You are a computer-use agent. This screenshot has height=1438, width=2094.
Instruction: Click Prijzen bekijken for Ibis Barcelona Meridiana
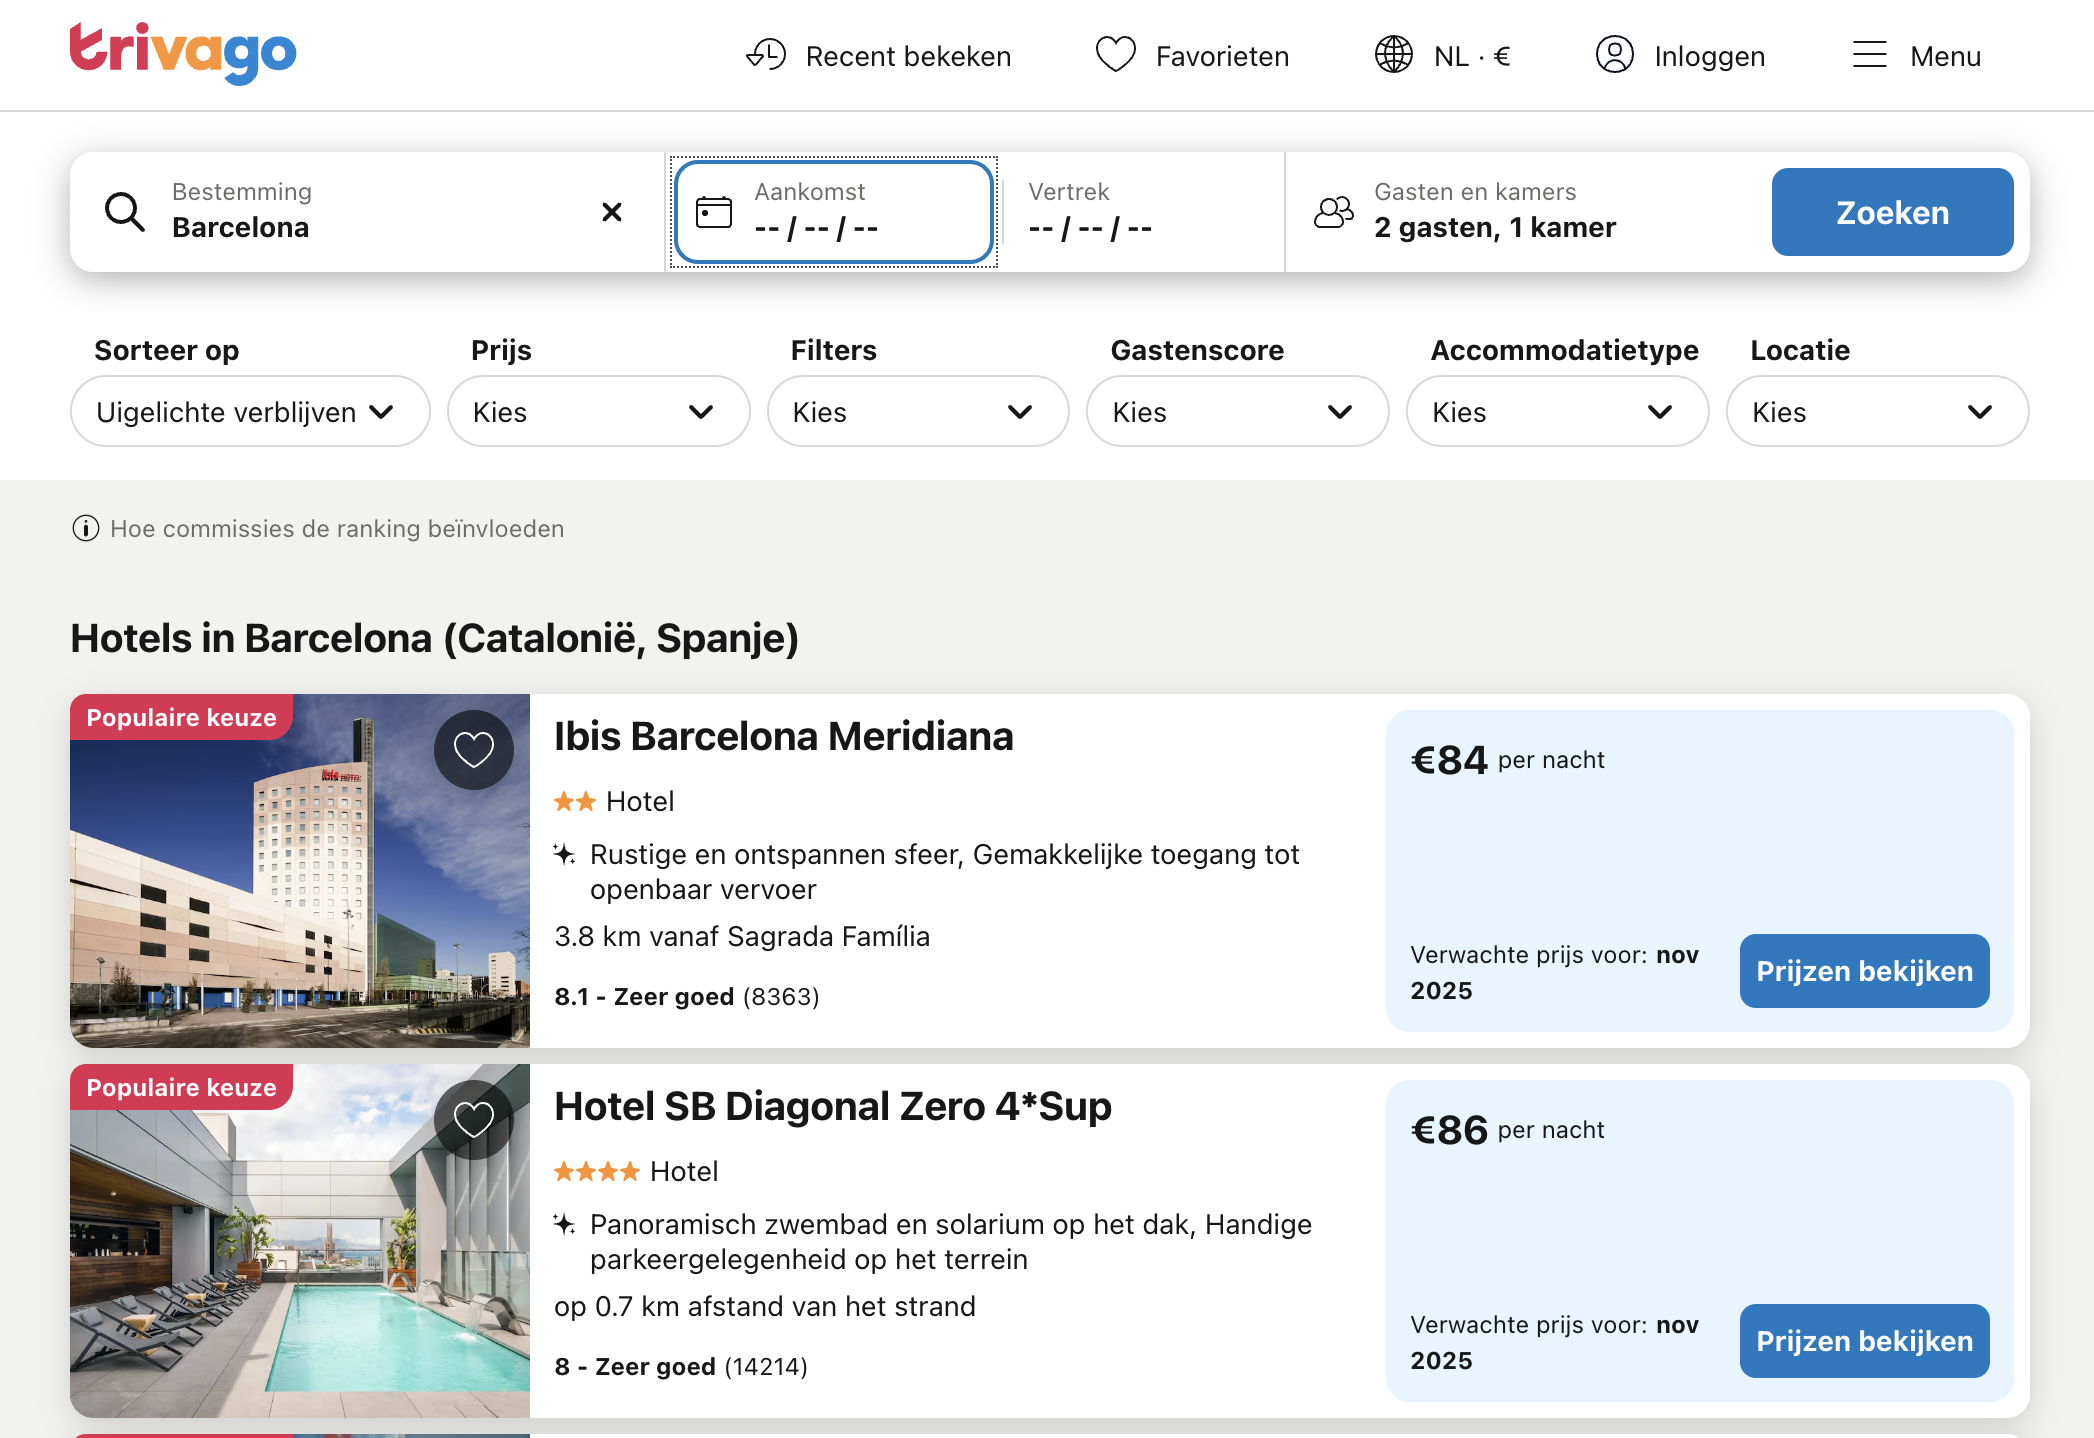click(x=1865, y=971)
